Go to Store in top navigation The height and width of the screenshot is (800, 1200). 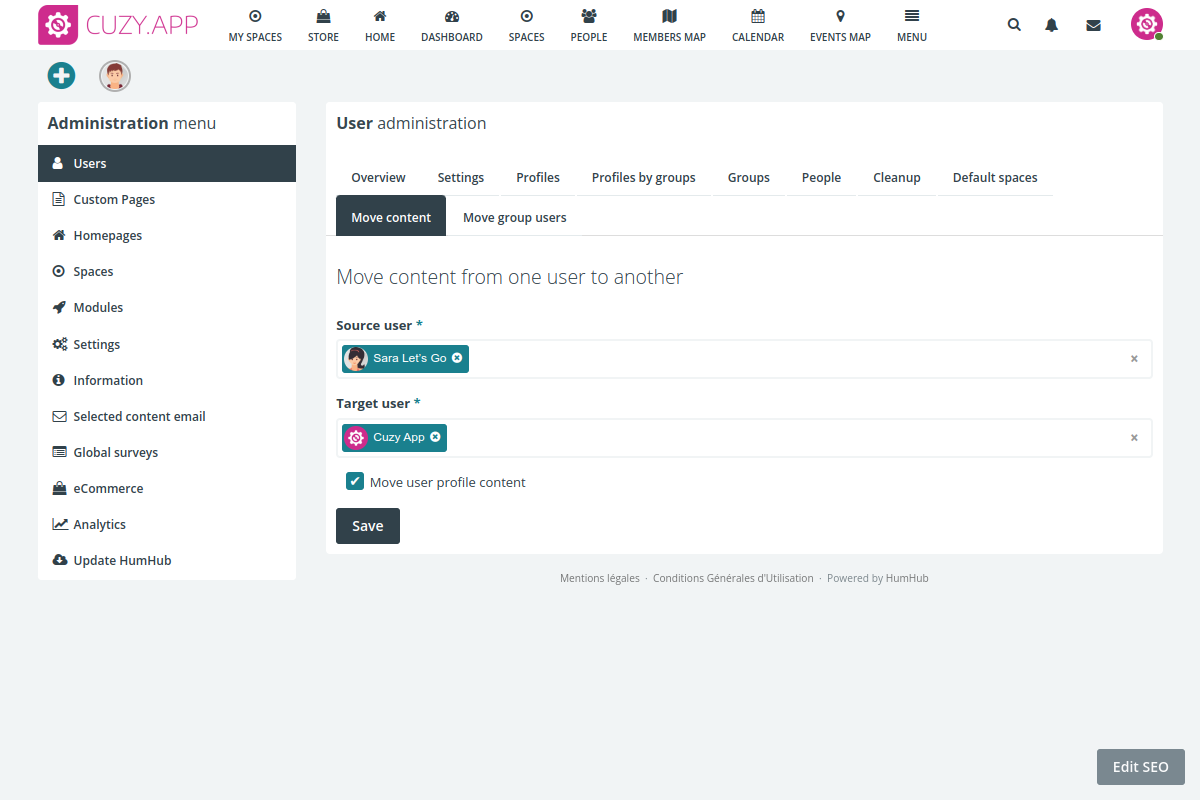(x=323, y=26)
